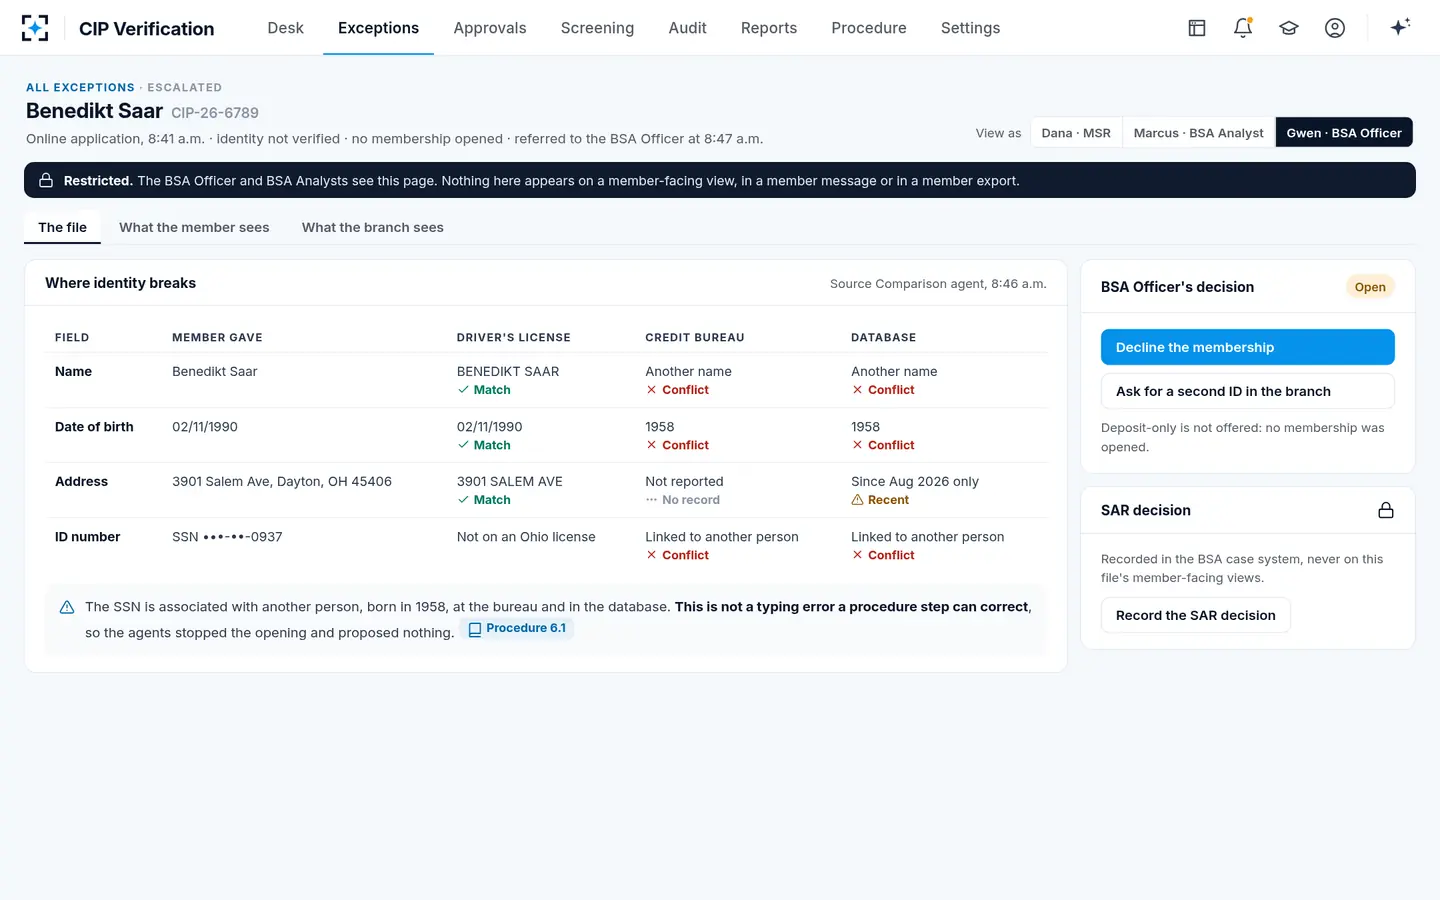Click the lock icon on SAR decision card
The width and height of the screenshot is (1440, 900).
click(1386, 510)
